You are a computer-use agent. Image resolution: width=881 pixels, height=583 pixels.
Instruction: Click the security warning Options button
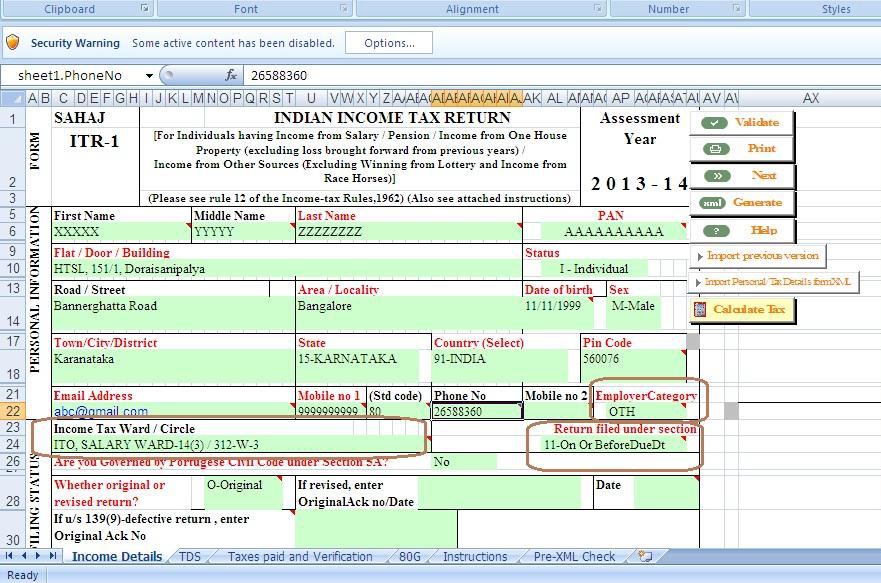coord(388,43)
